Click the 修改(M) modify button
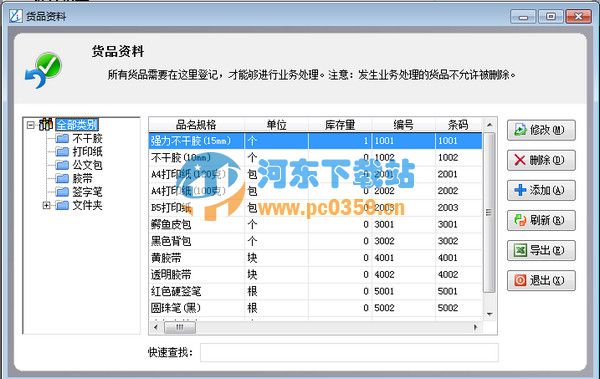This screenshot has width=600, height=379. tap(541, 130)
